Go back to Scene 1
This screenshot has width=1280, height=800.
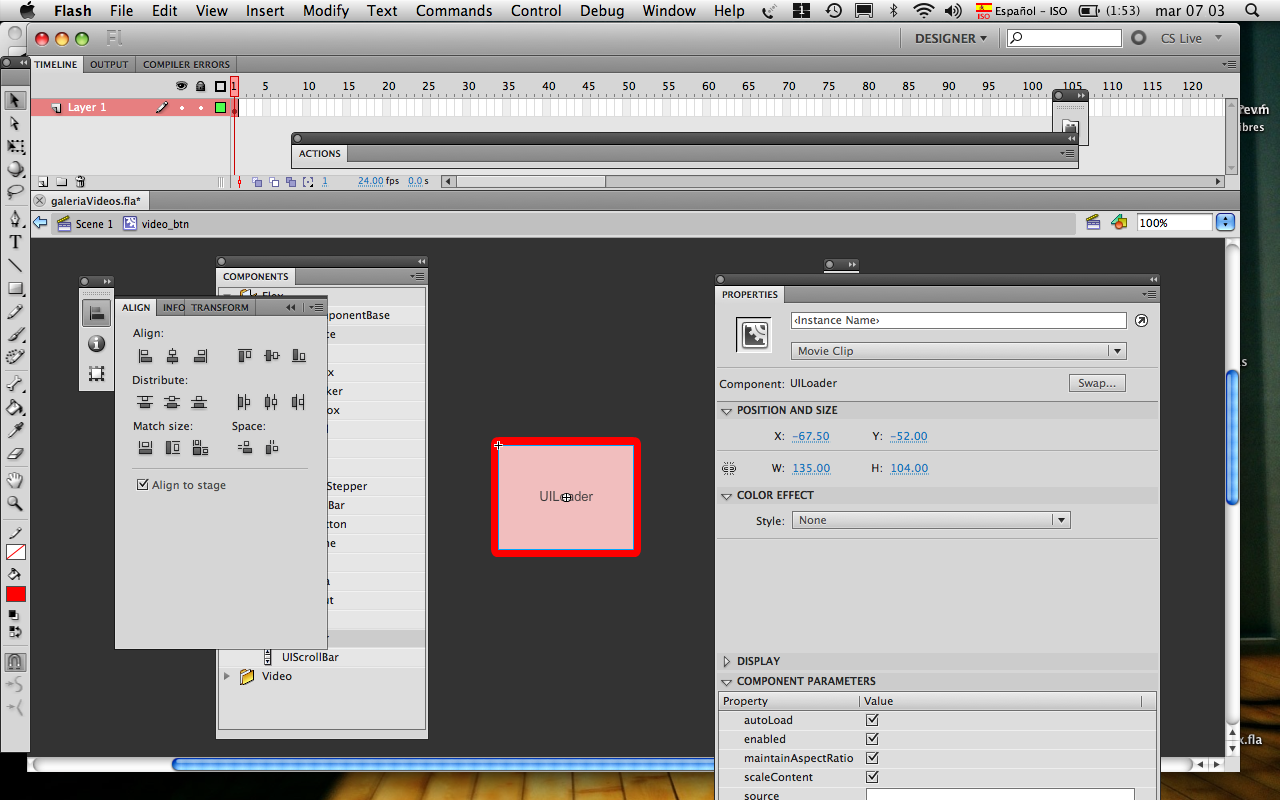coord(85,224)
